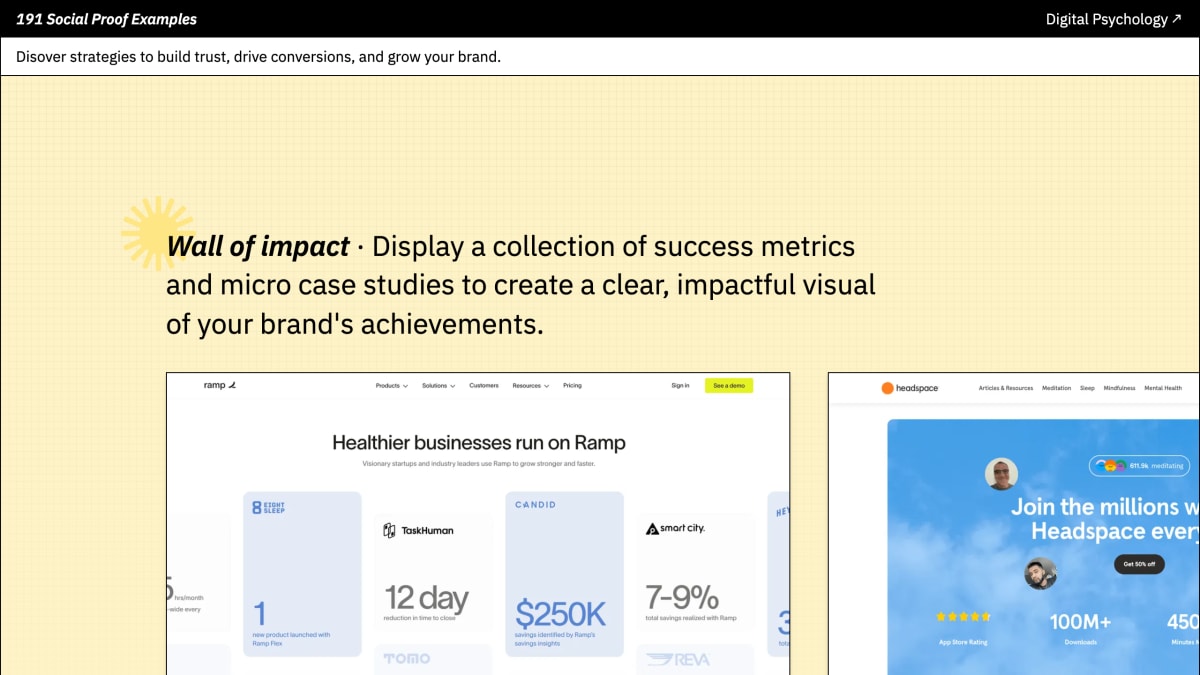Viewport: 1200px width, 675px height.
Task: Click the CANDID logo on the blue card
Action: (535, 505)
